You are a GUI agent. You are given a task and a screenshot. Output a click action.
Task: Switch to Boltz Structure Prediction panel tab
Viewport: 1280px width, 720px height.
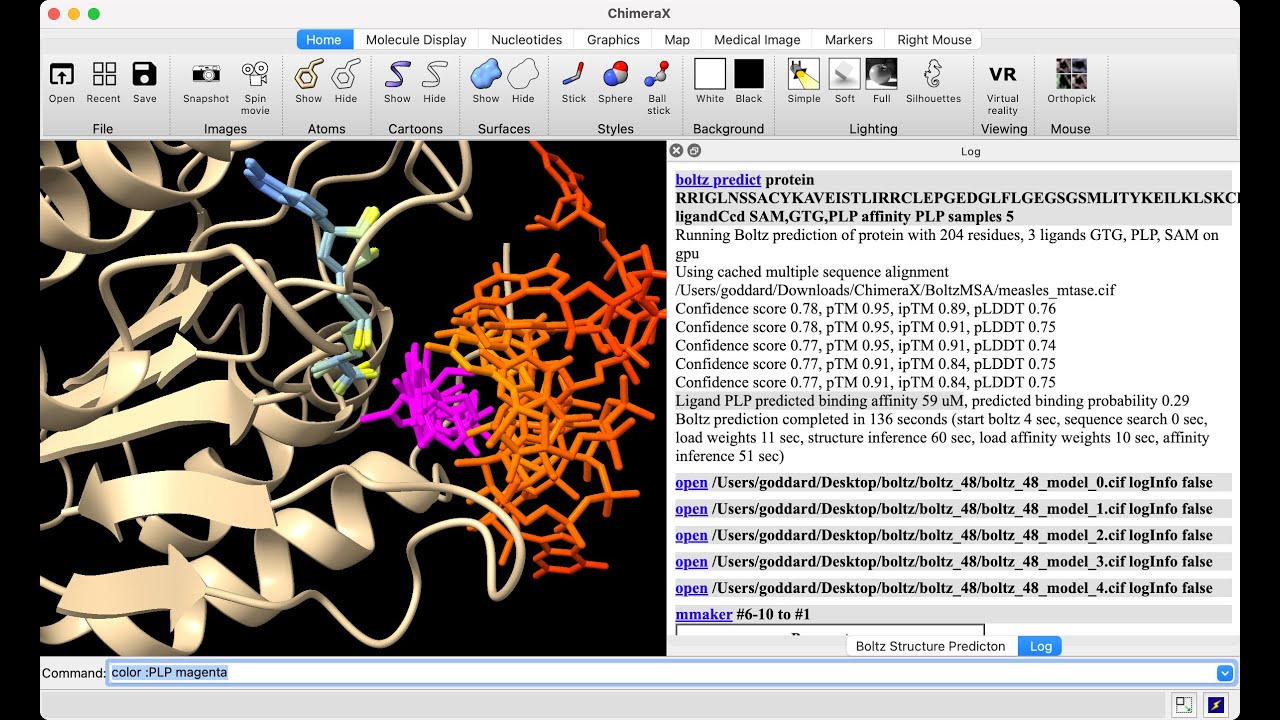pos(931,646)
